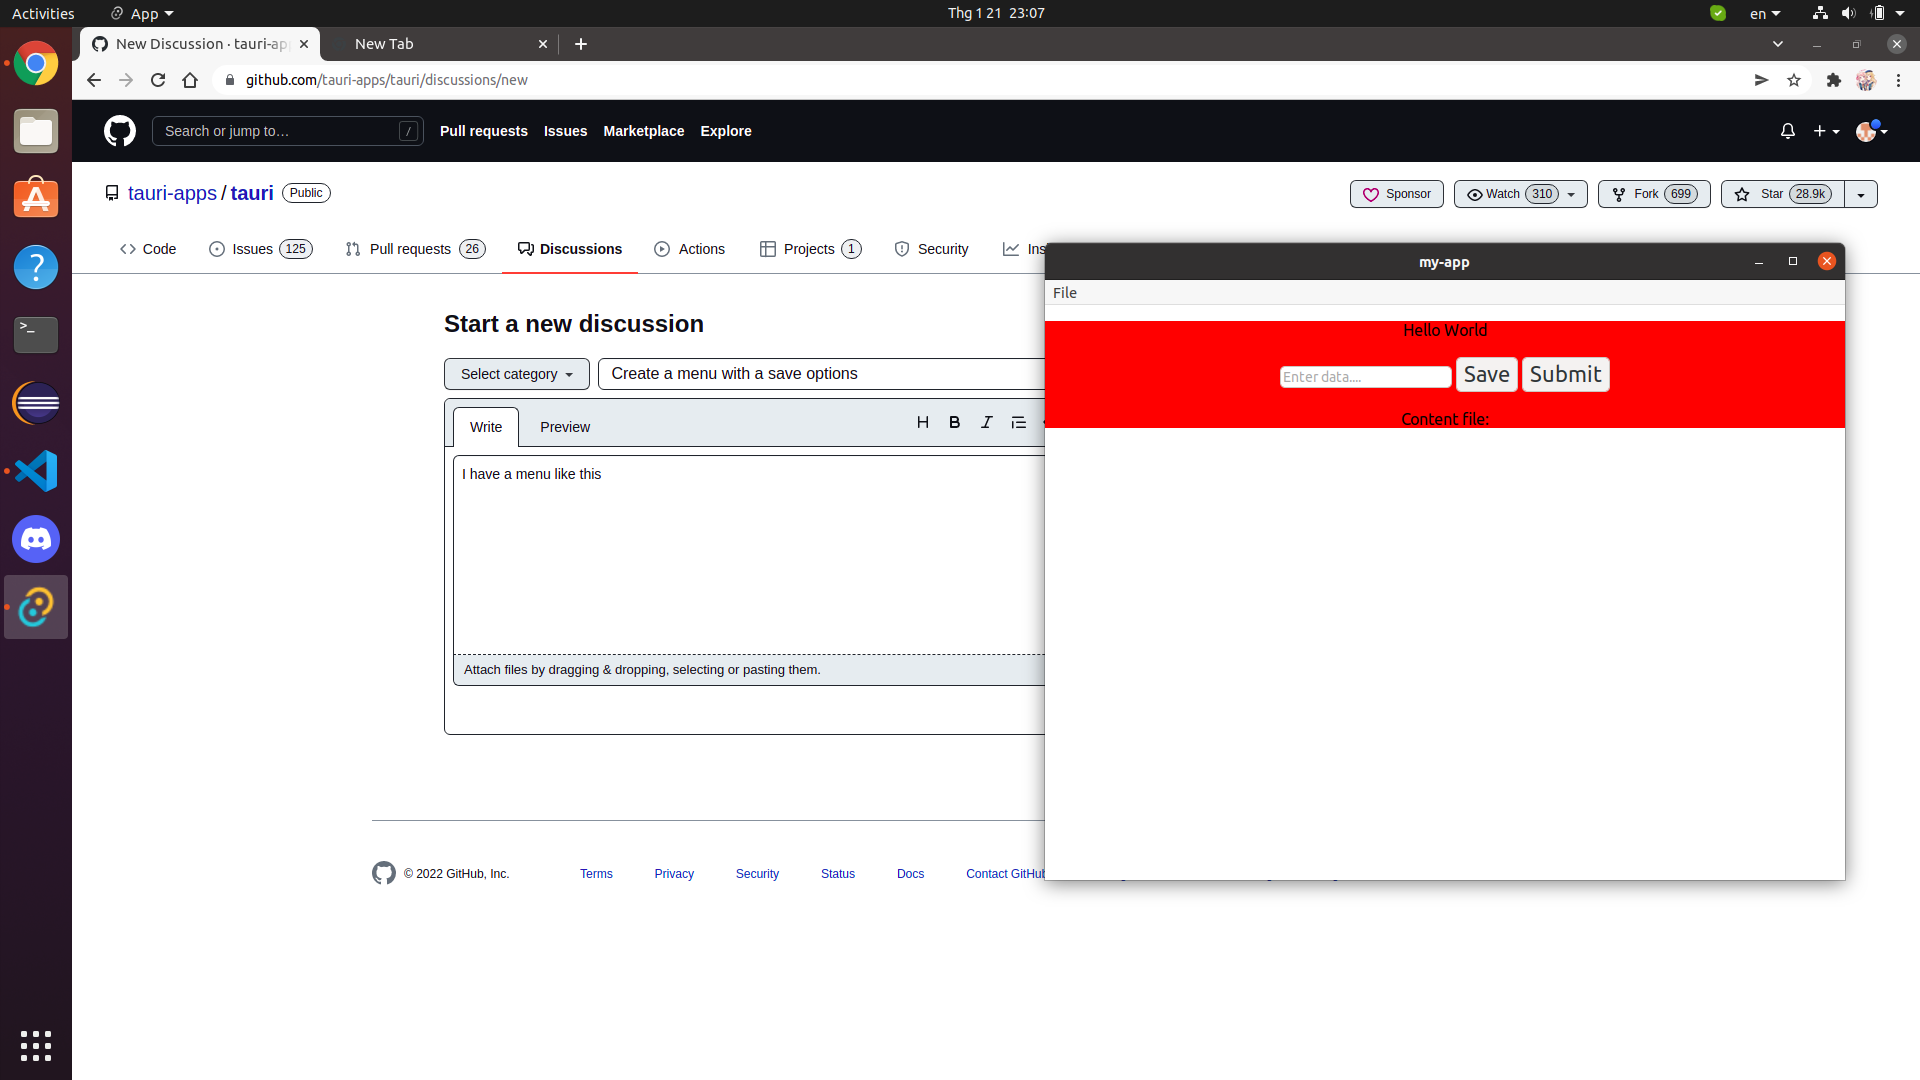Open the Terms footer link
Screen dimensions: 1920x1080
(x=596, y=874)
